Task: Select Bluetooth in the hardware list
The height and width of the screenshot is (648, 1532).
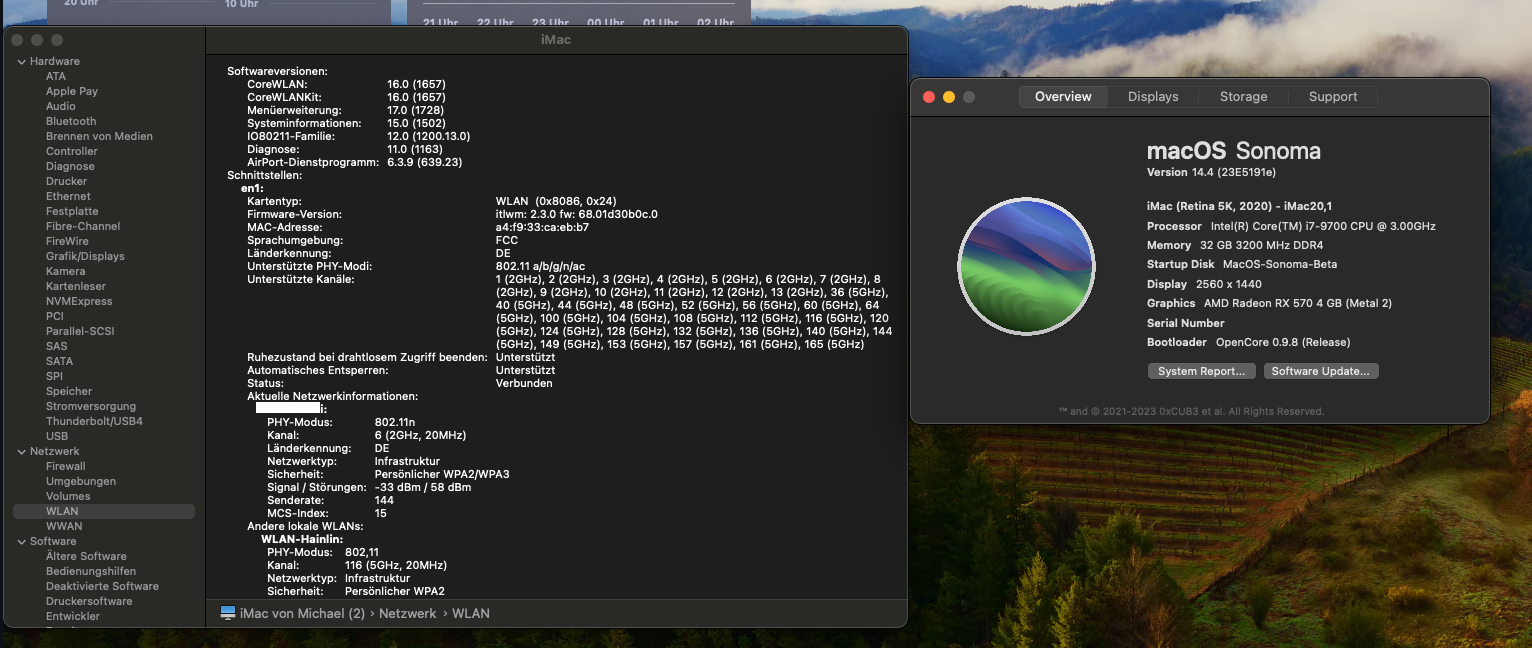Action: click(x=71, y=121)
